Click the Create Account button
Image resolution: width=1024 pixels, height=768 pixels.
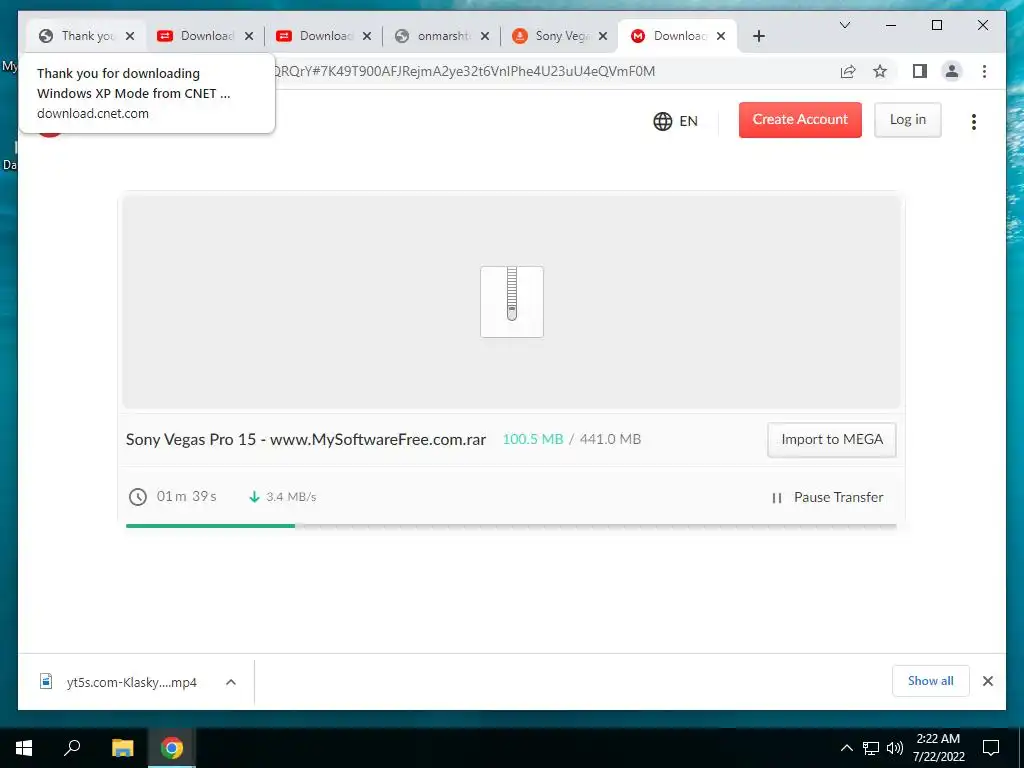tap(800, 120)
